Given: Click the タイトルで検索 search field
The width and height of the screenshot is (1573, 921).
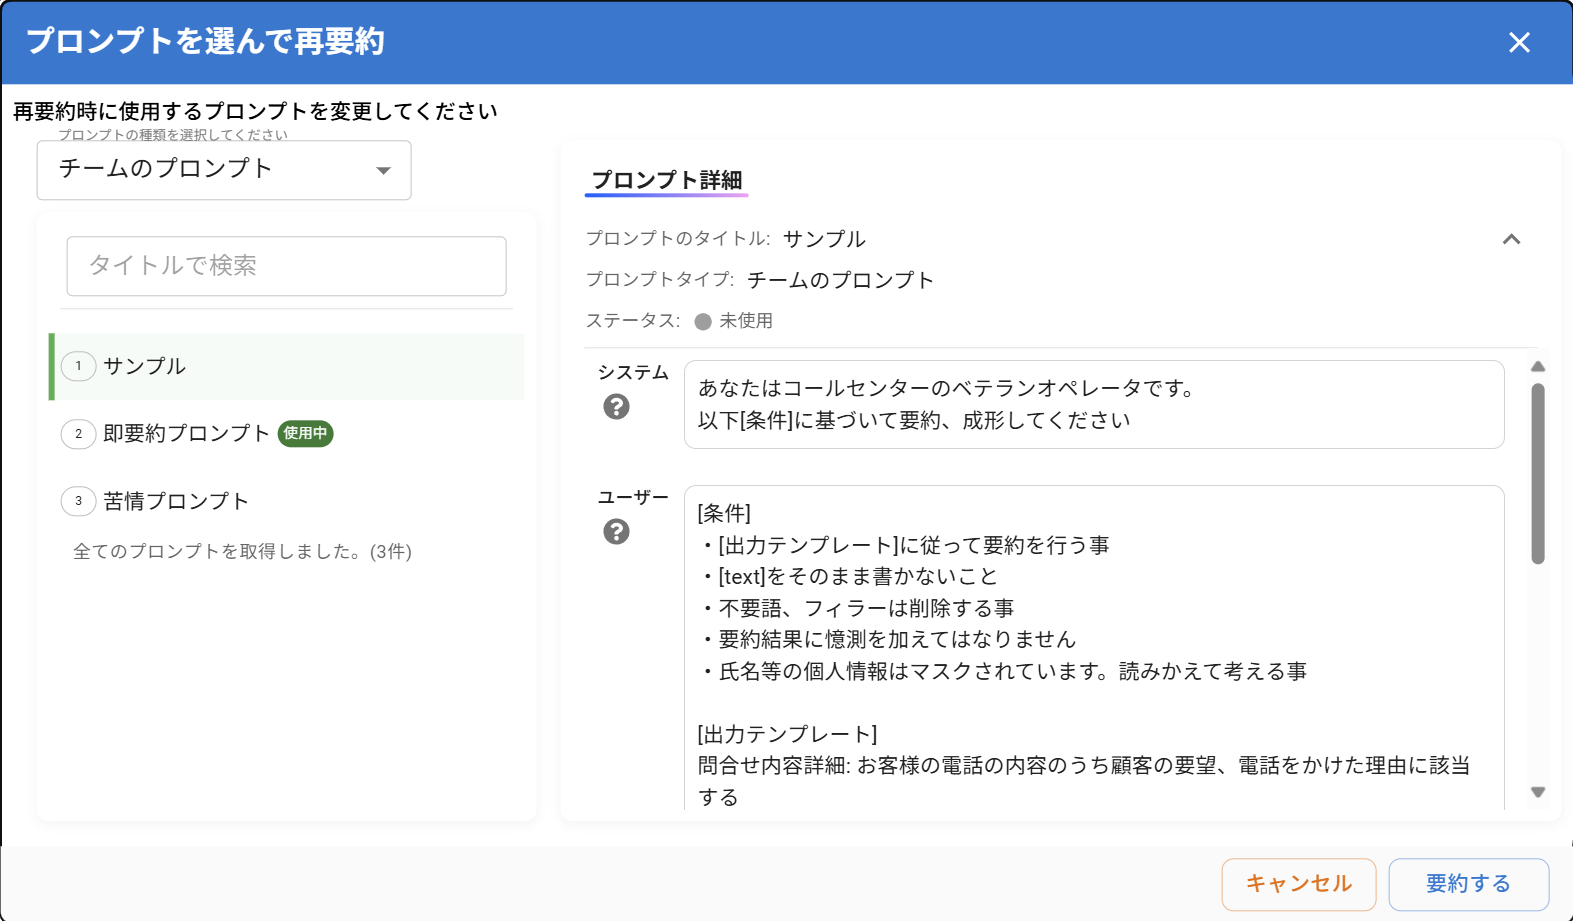Looking at the screenshot, I should coord(286,266).
